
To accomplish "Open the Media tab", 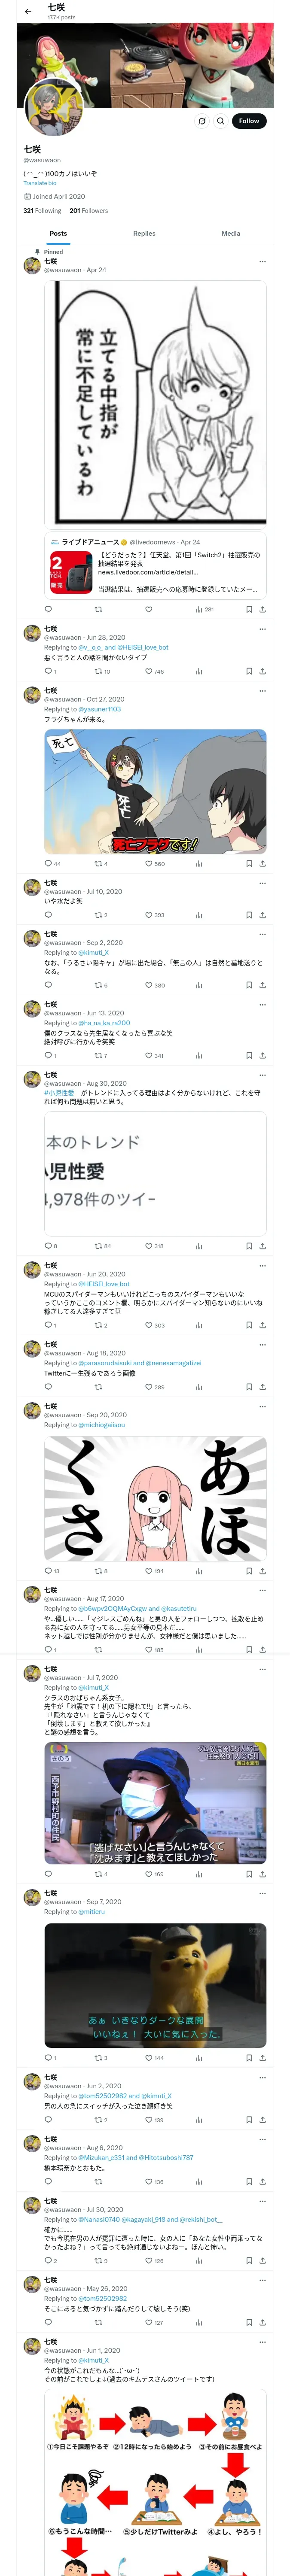I will [231, 233].
